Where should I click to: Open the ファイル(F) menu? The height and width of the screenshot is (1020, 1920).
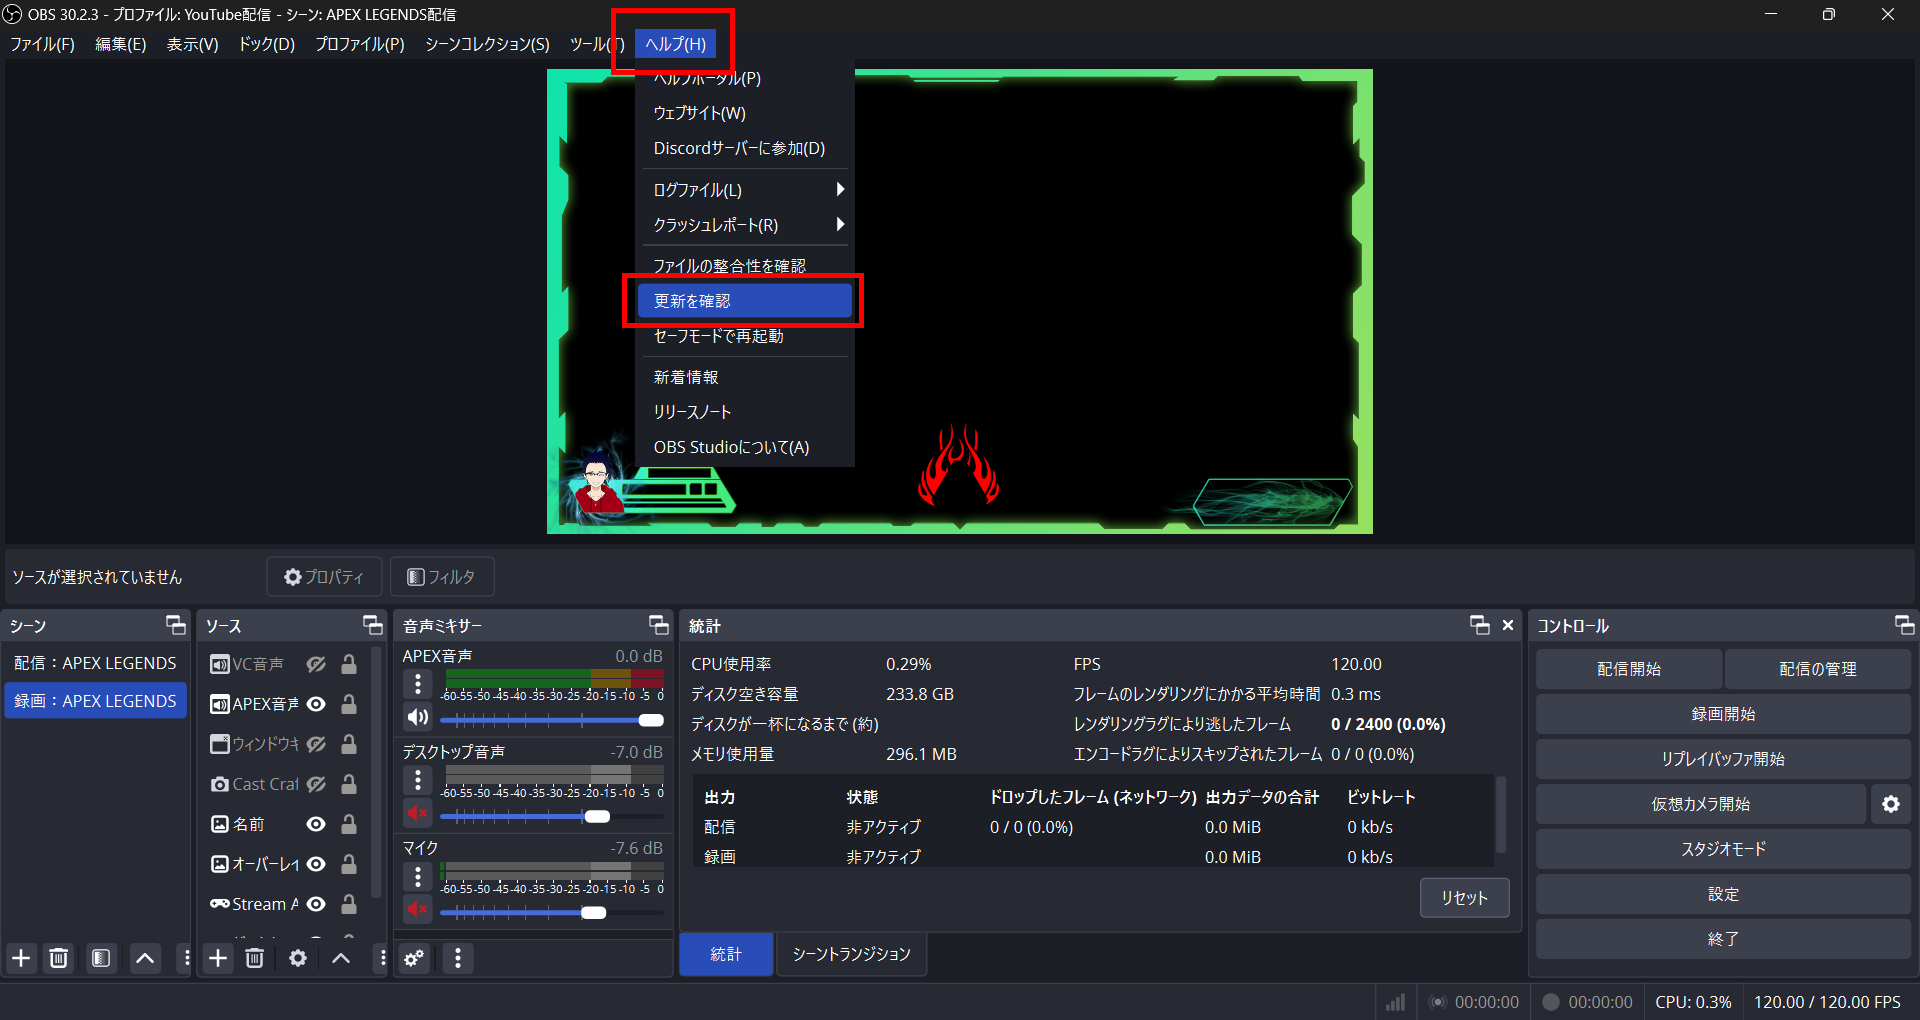[42, 44]
